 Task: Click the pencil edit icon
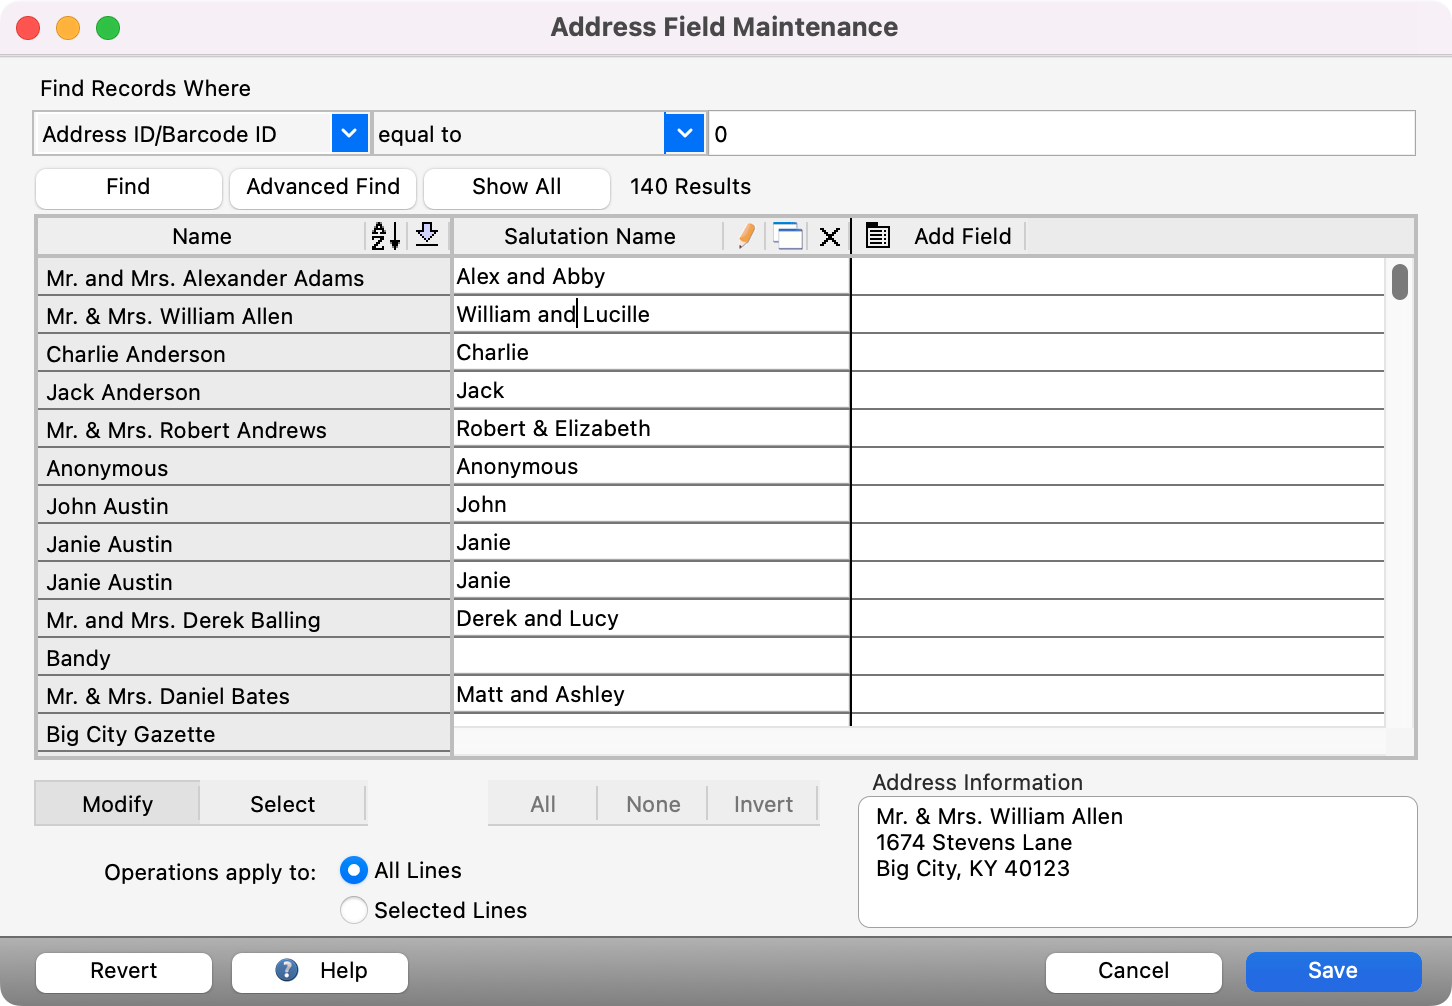point(745,236)
